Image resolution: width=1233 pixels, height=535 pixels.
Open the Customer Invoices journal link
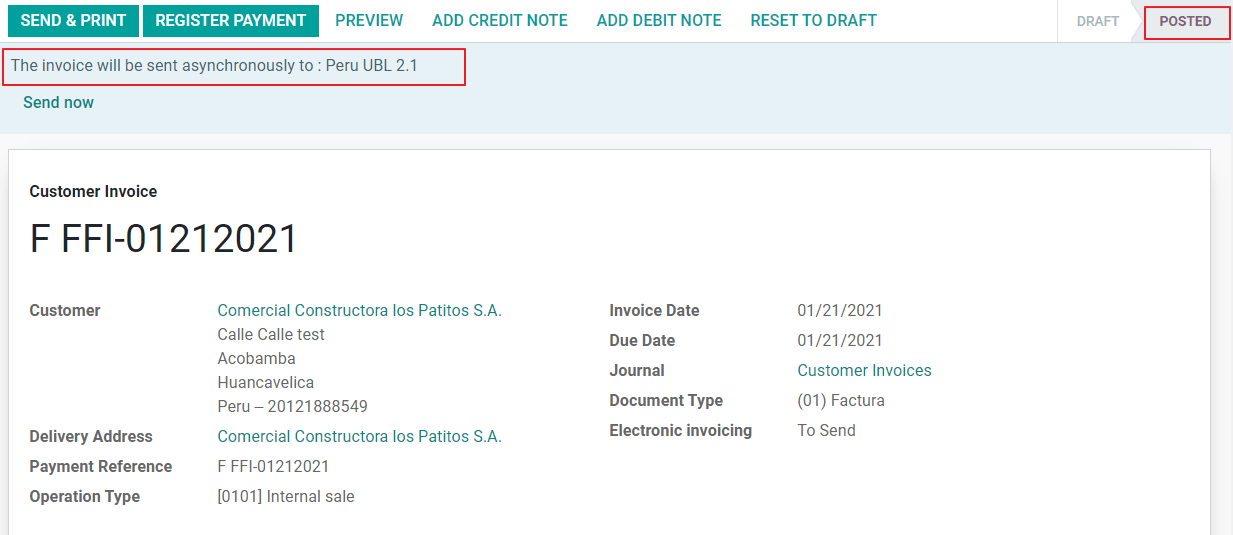coord(864,370)
